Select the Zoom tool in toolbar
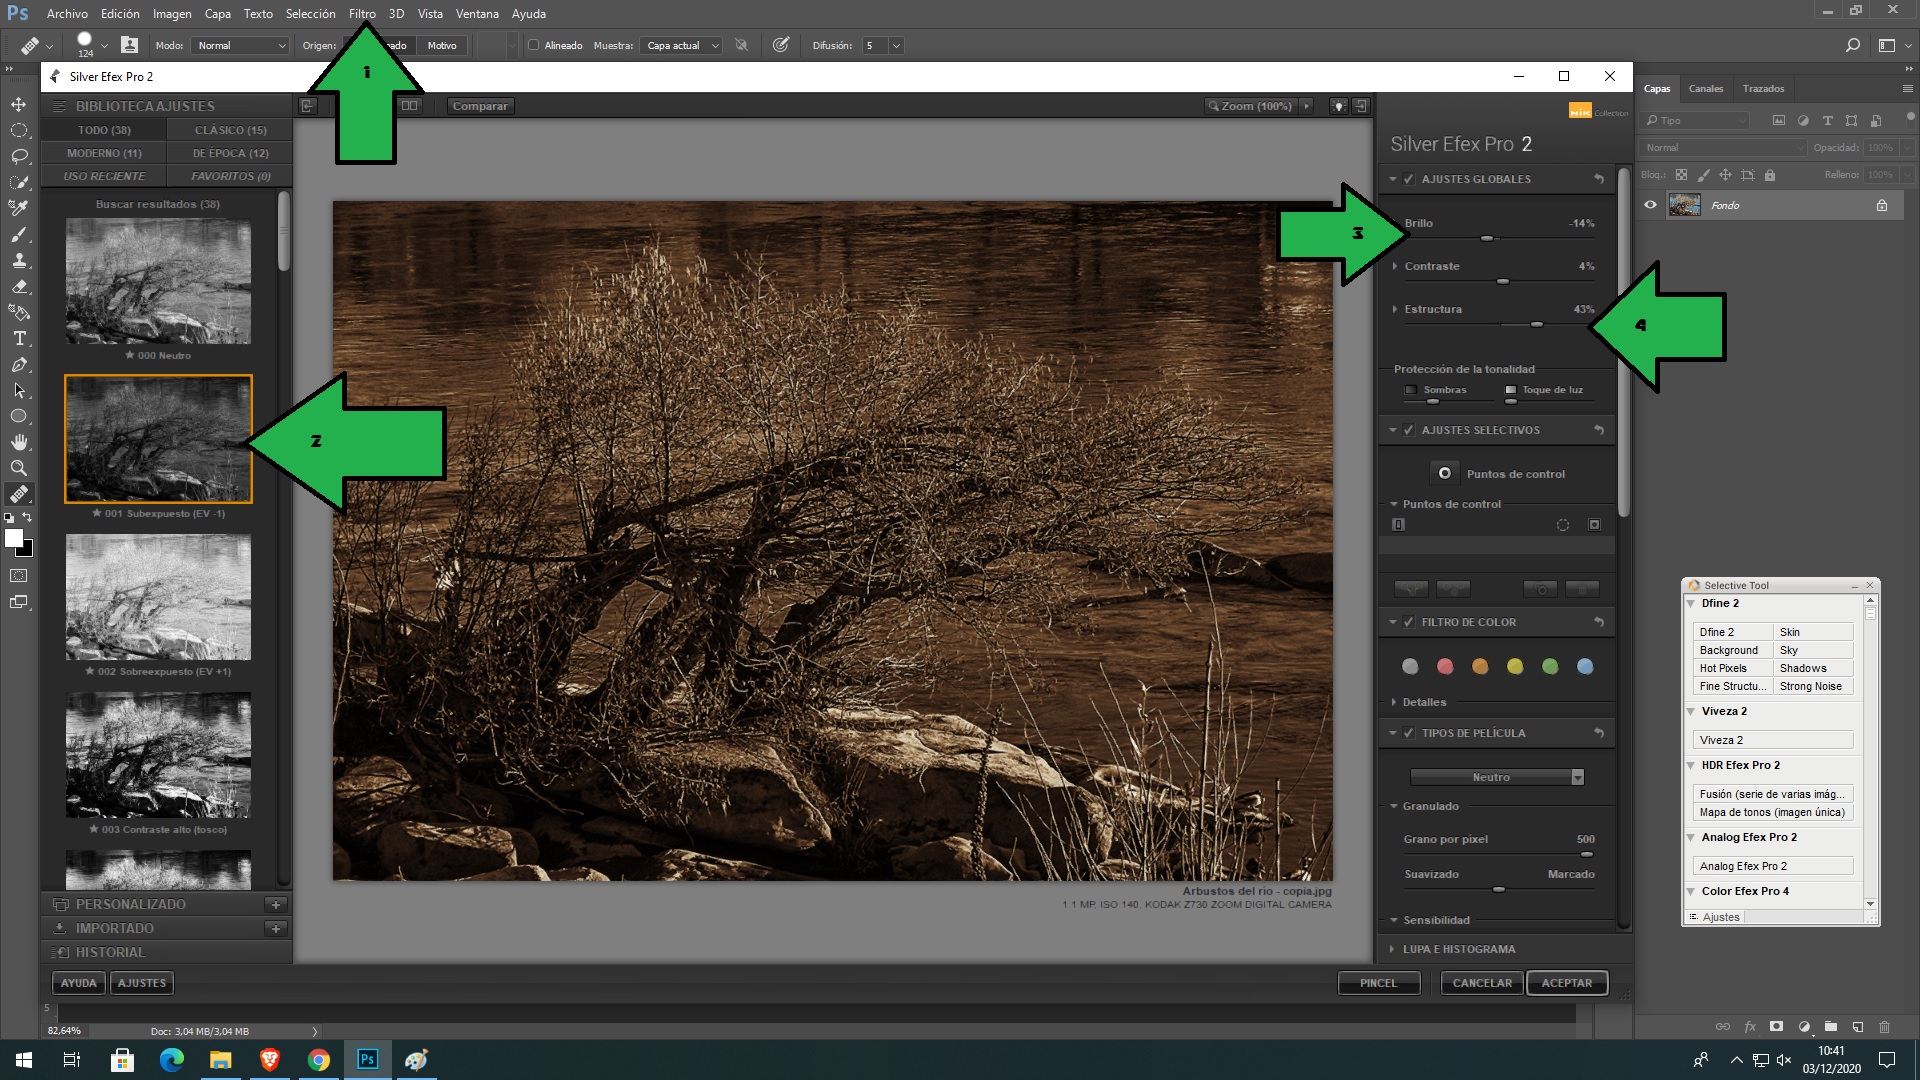This screenshot has height=1080, width=1920. click(x=19, y=468)
